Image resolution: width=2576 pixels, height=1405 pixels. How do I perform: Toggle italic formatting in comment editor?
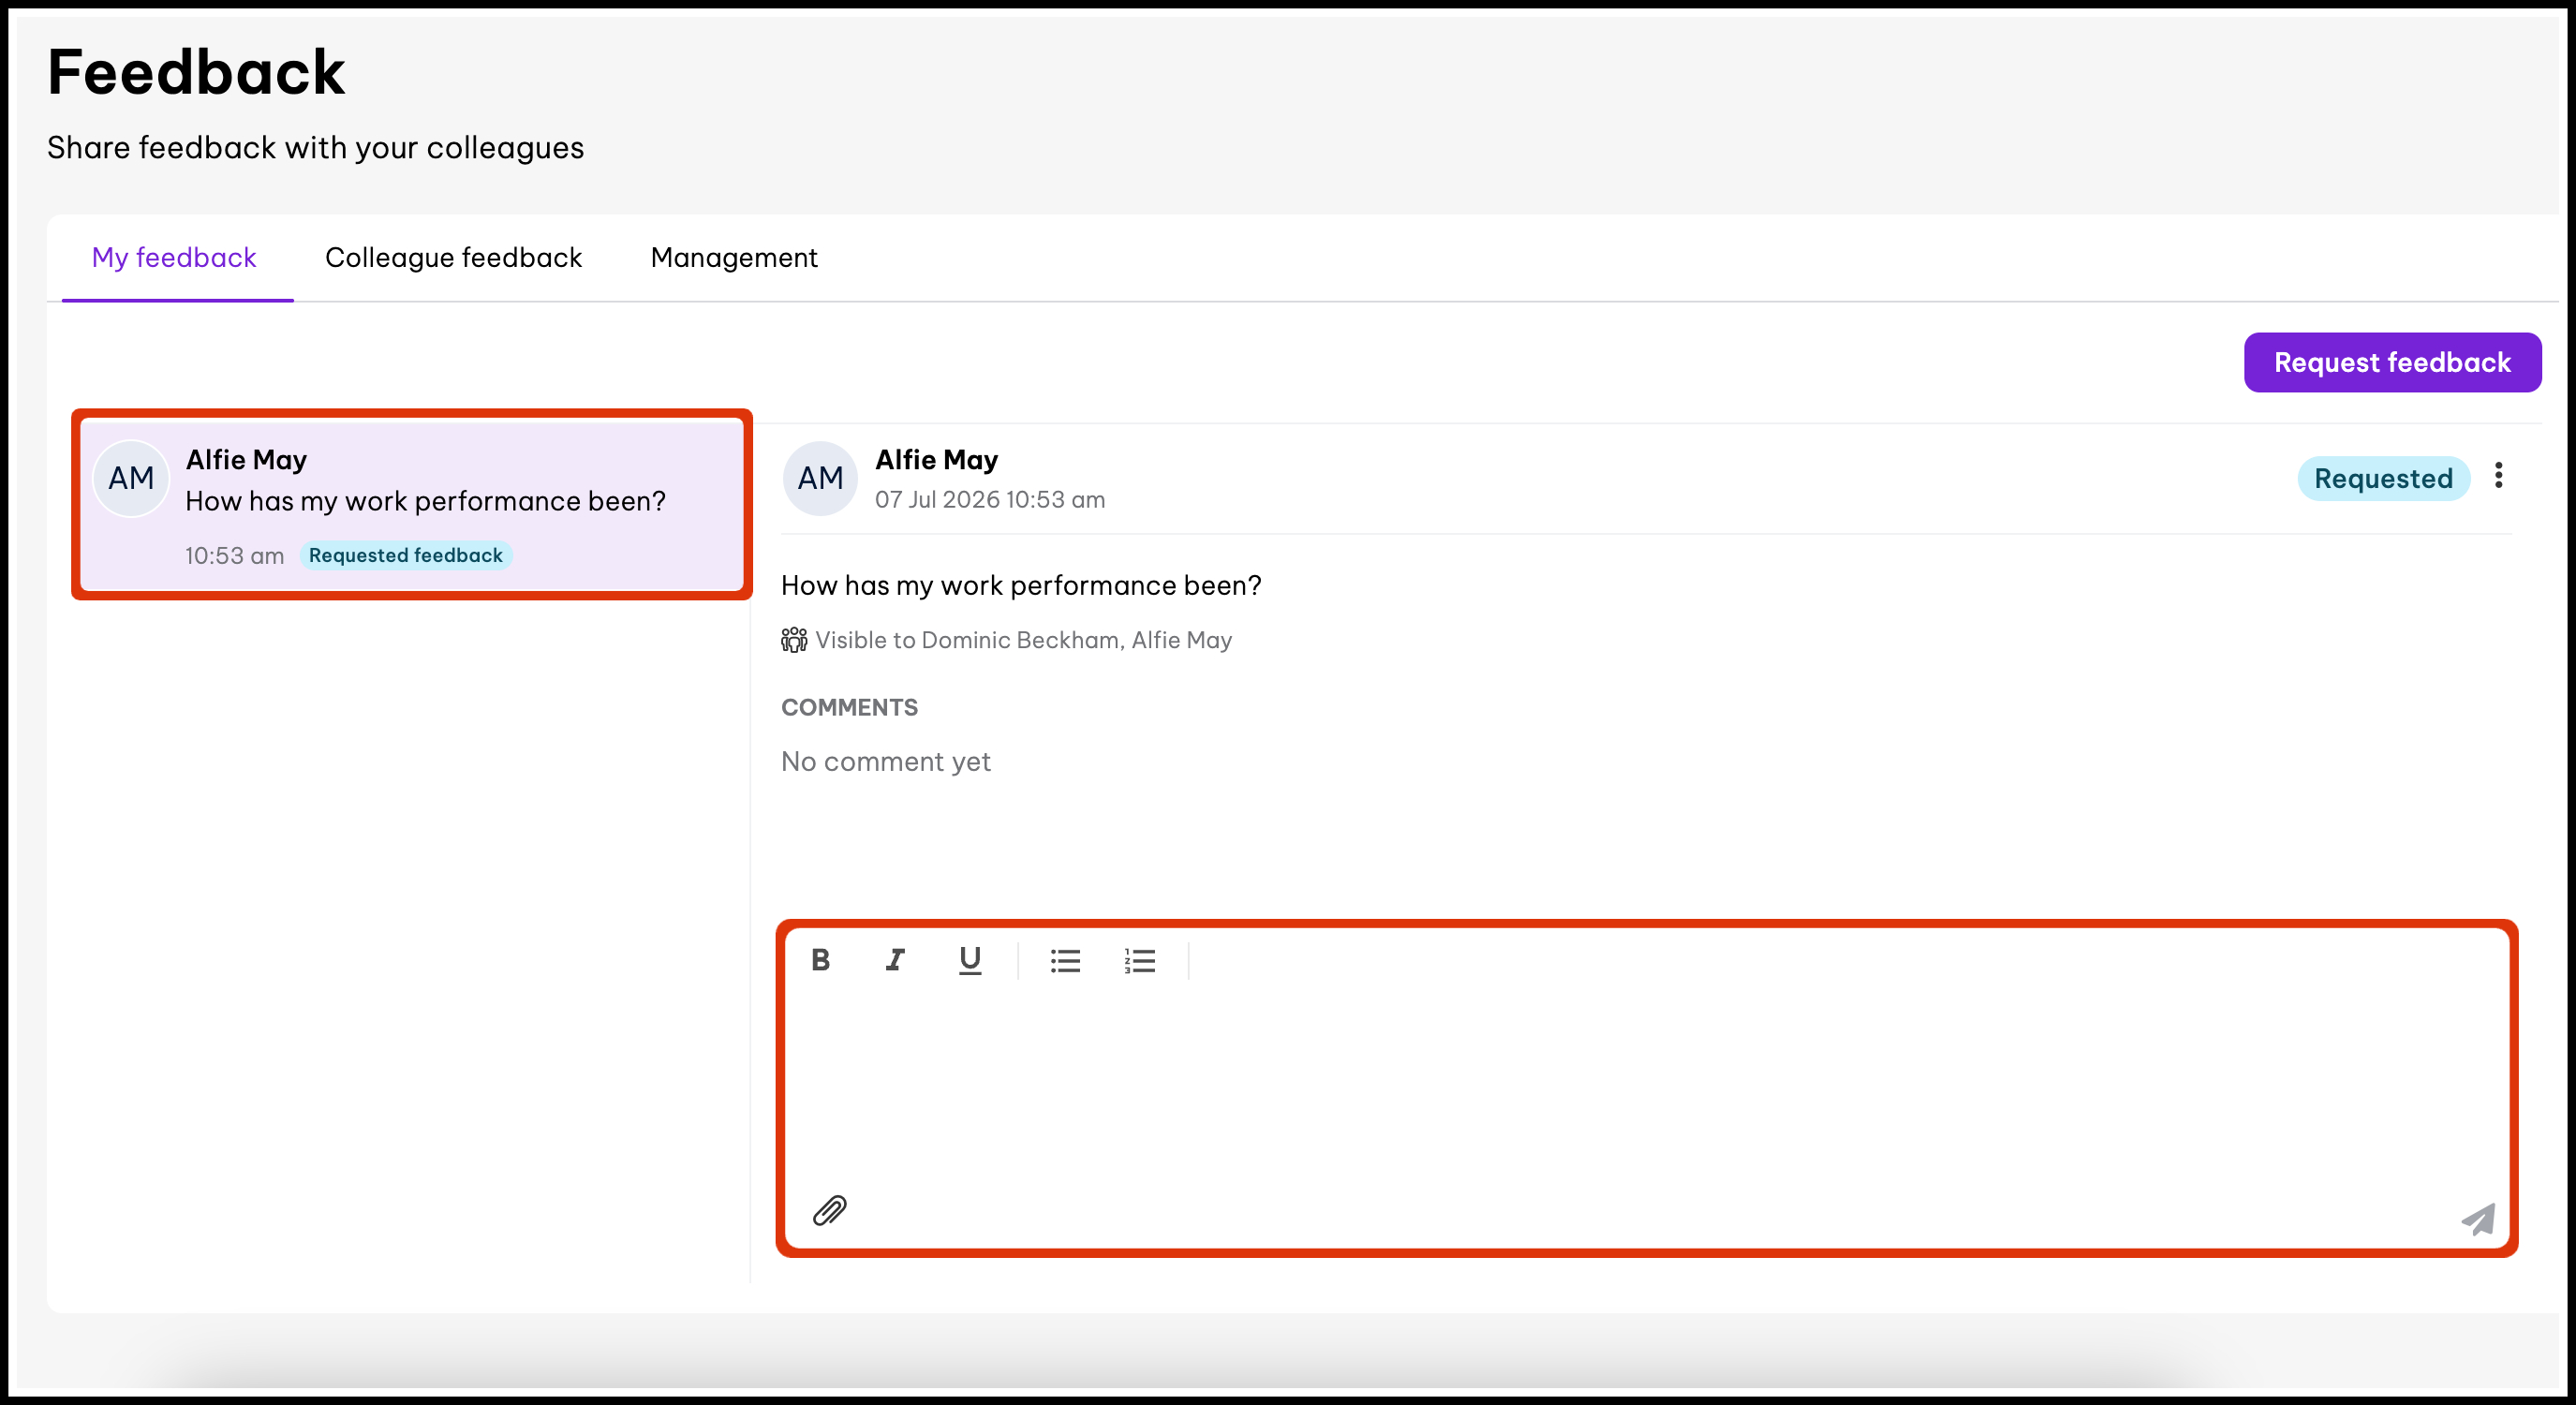(895, 960)
